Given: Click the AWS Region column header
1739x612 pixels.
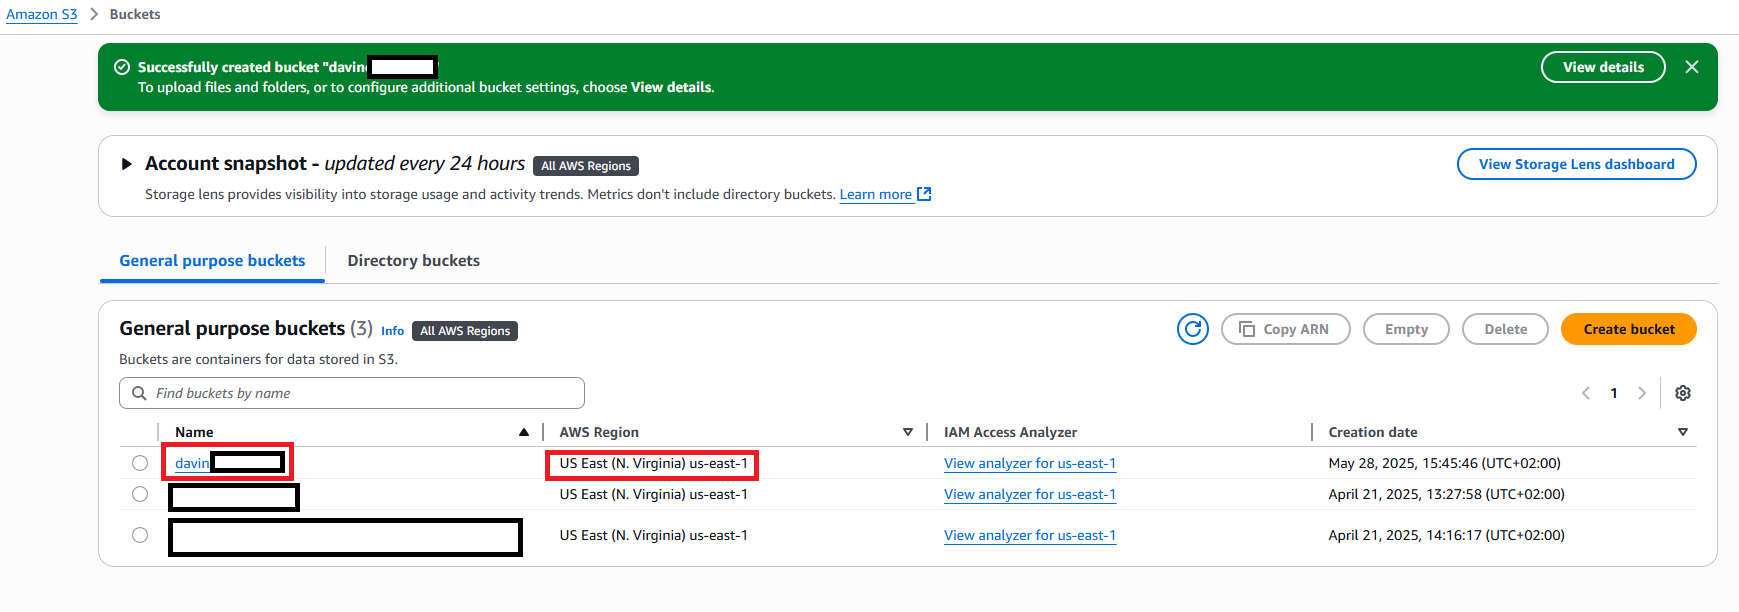Looking at the screenshot, I should (x=599, y=432).
